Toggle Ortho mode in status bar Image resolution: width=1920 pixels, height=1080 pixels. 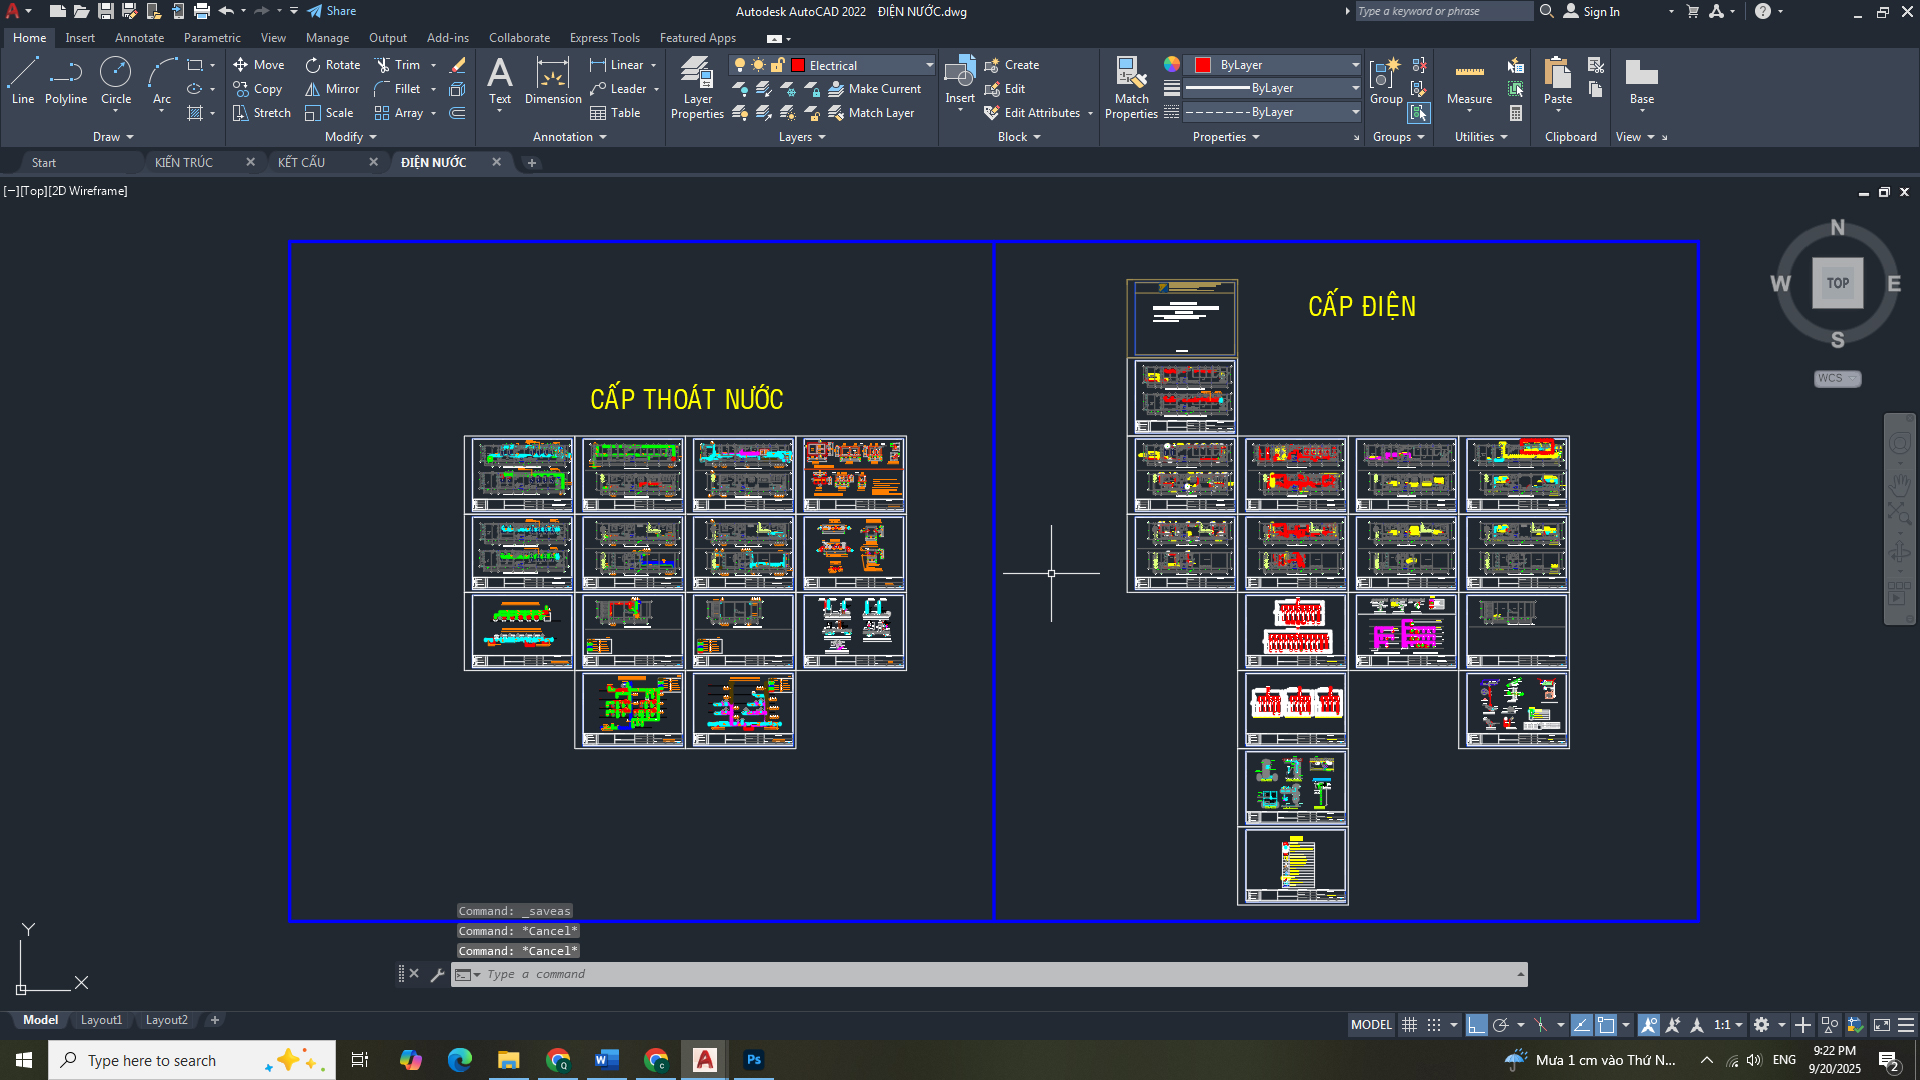point(1476,1025)
